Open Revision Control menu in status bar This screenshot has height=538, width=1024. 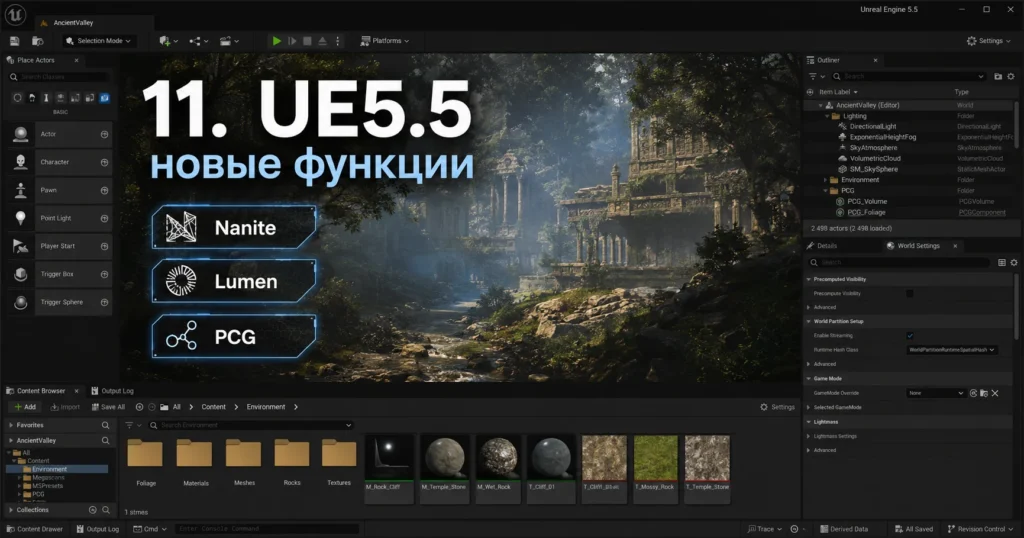coord(980,529)
